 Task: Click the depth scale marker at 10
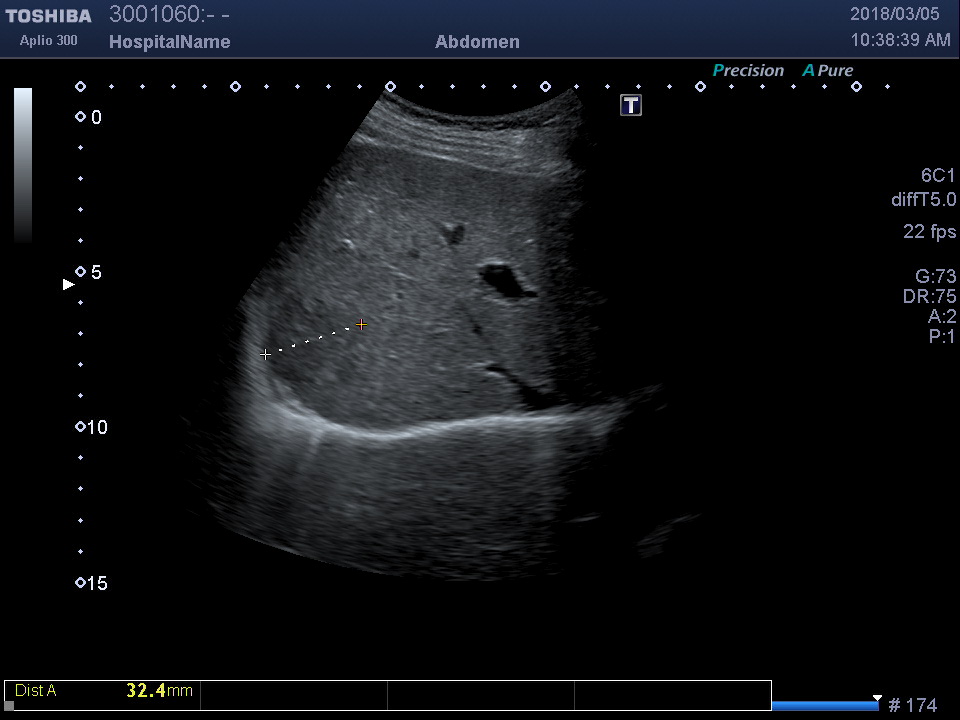click(80, 427)
